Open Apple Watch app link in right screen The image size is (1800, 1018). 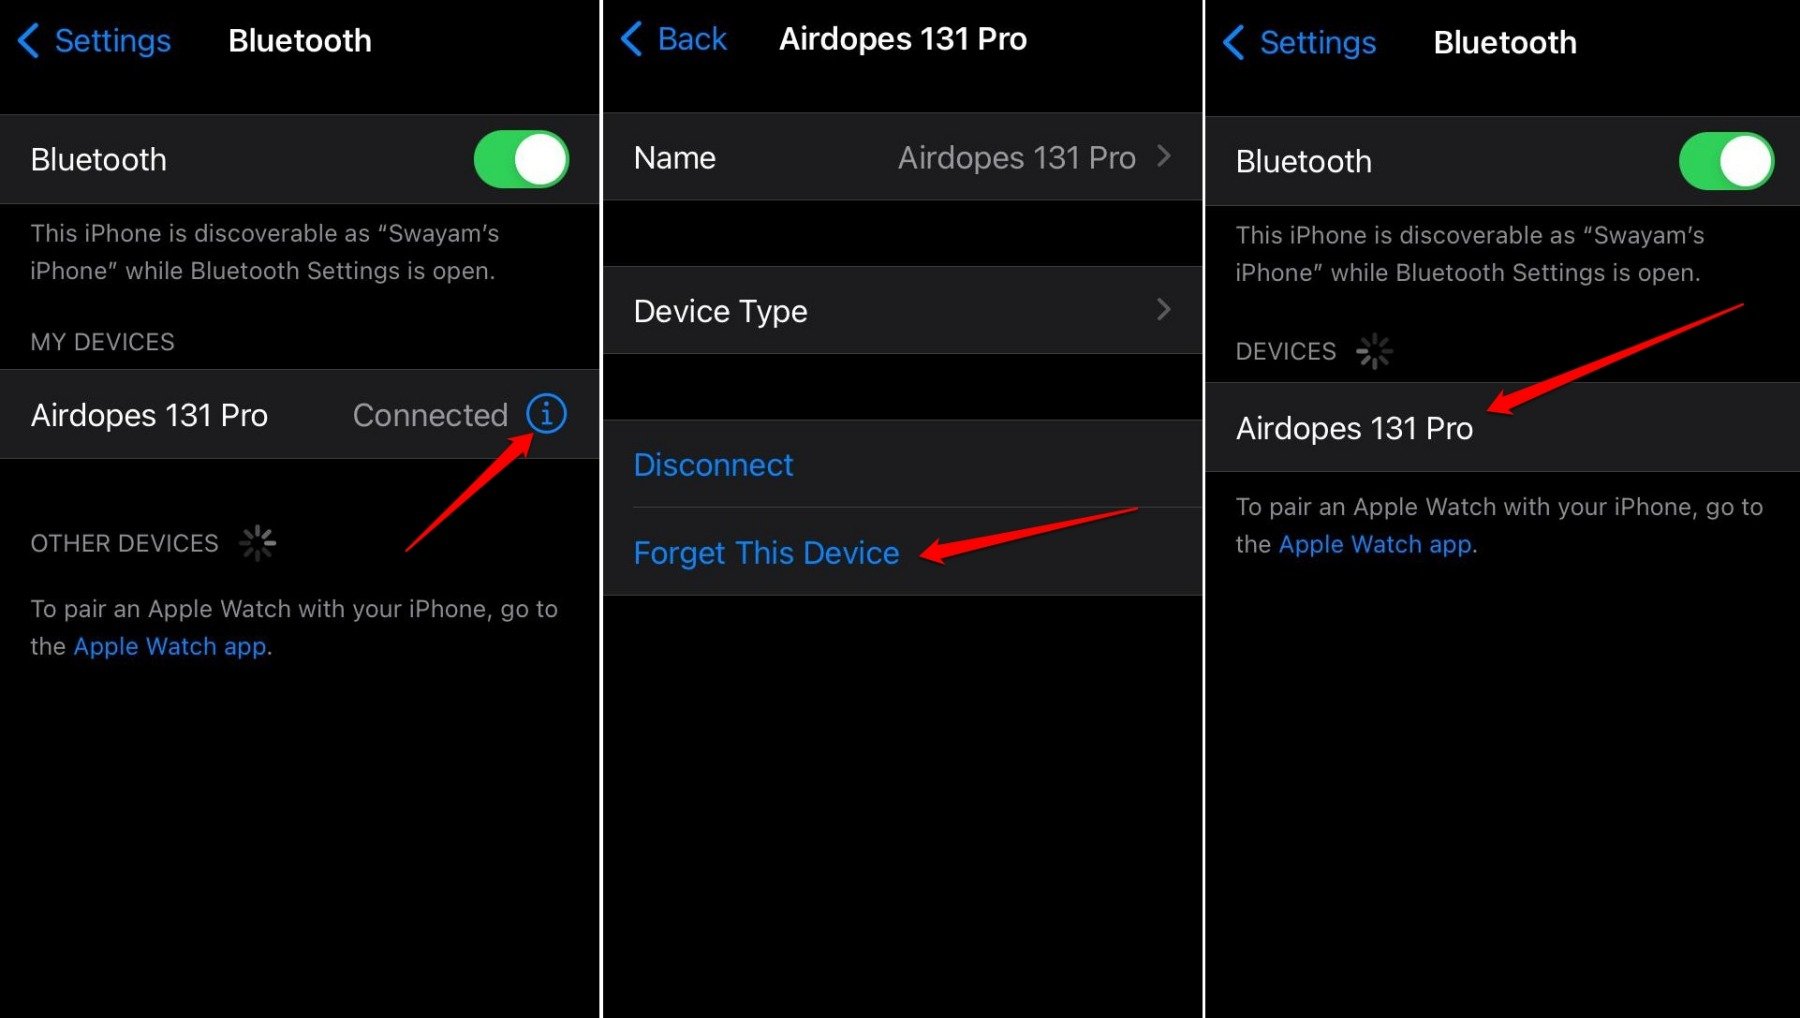(1375, 545)
